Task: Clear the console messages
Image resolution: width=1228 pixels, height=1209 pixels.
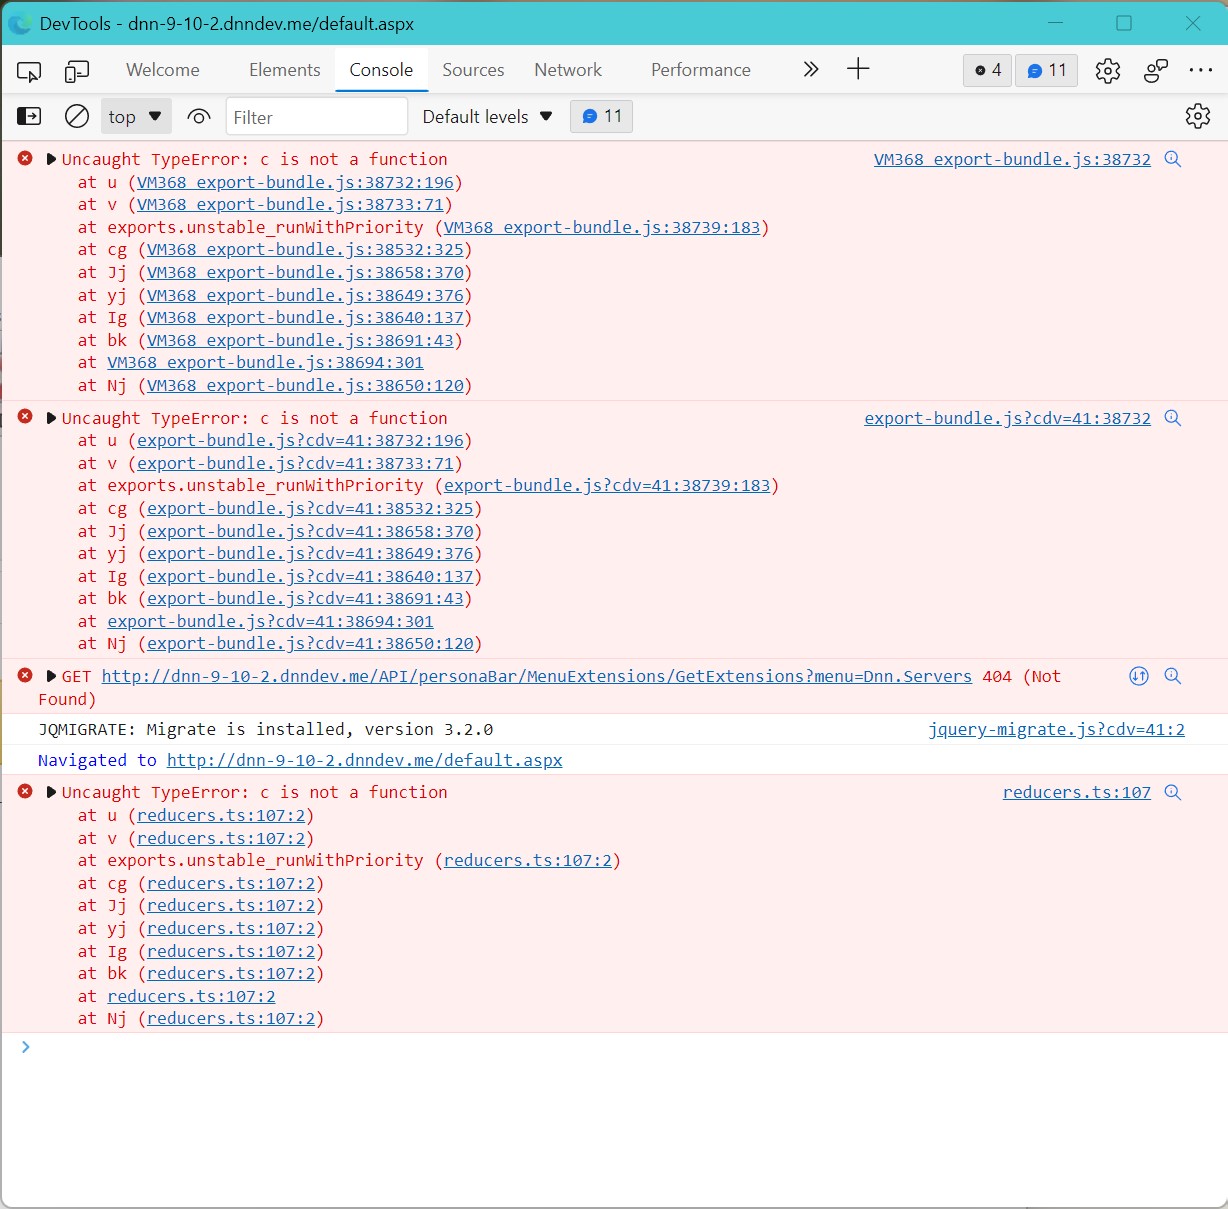Action: click(x=77, y=116)
